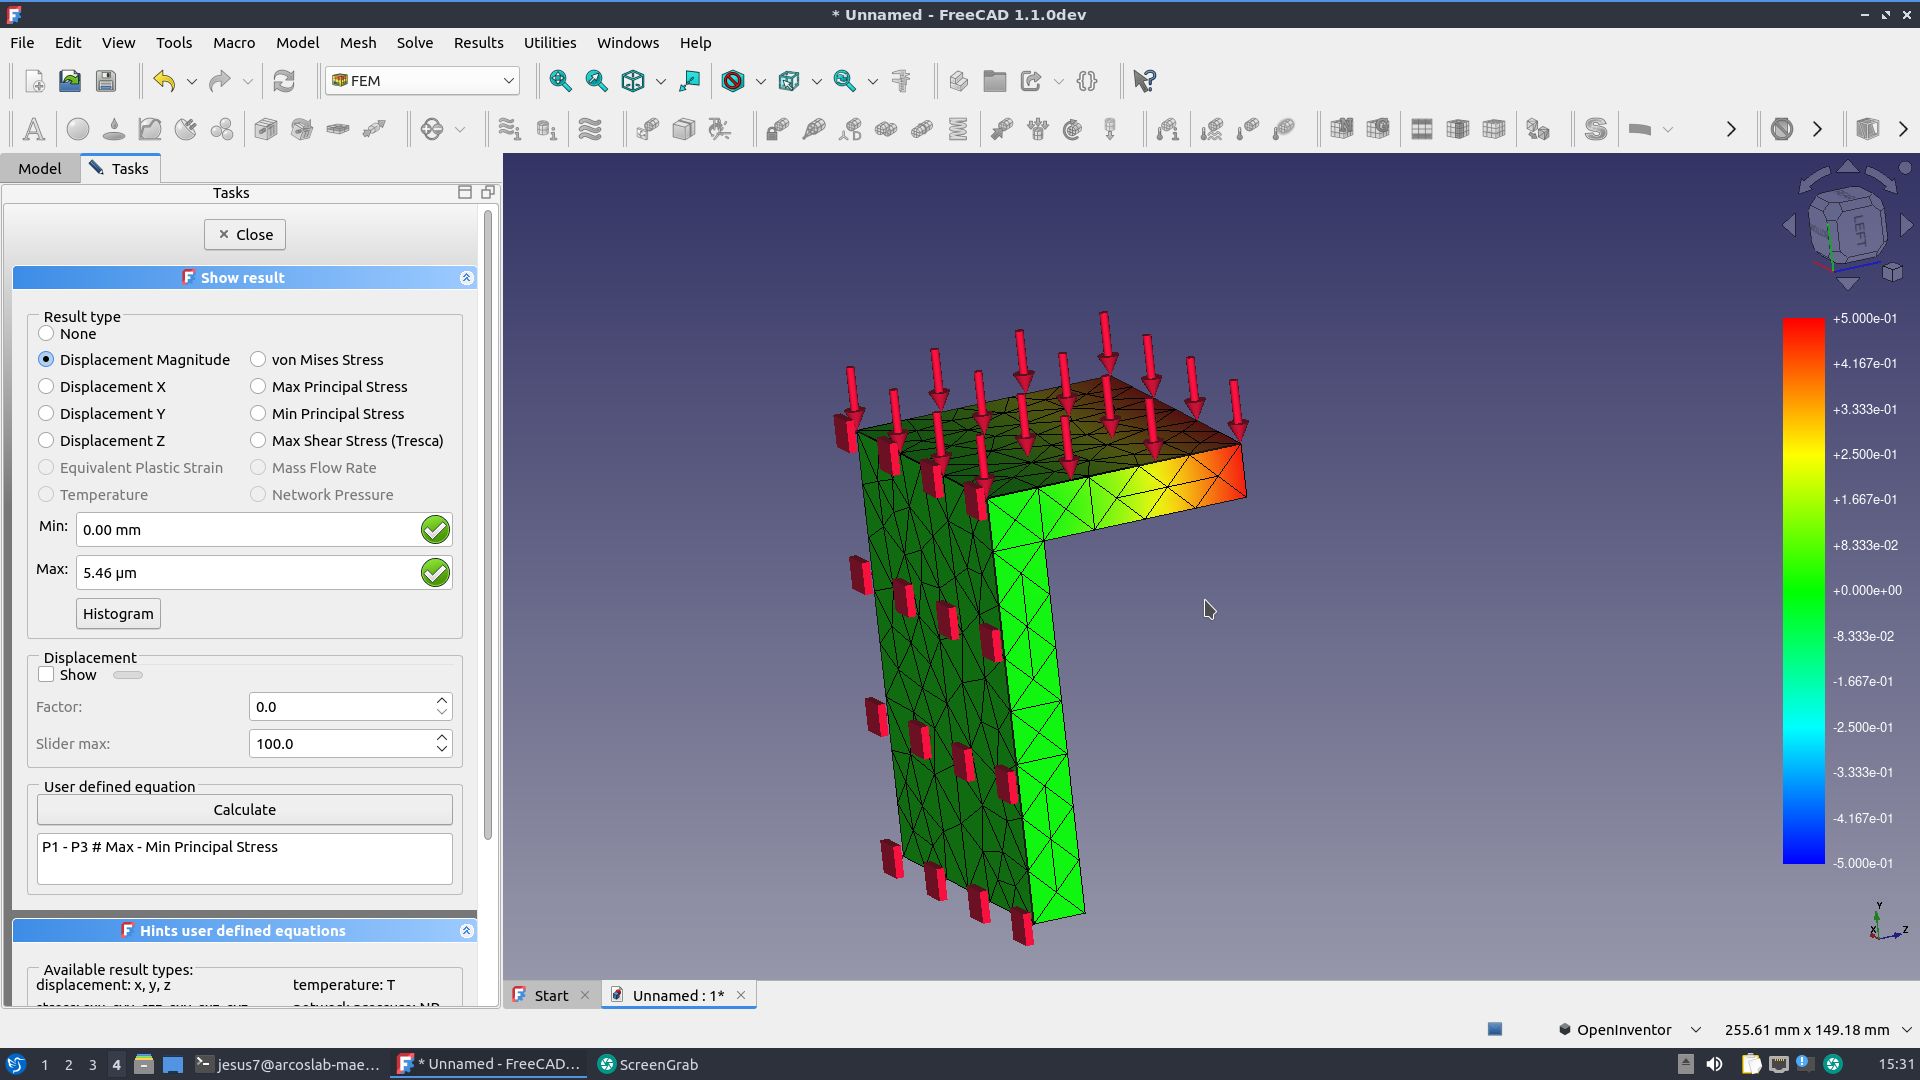Collapse Hints user defined equations section
The image size is (1920, 1080).
coord(466,931)
